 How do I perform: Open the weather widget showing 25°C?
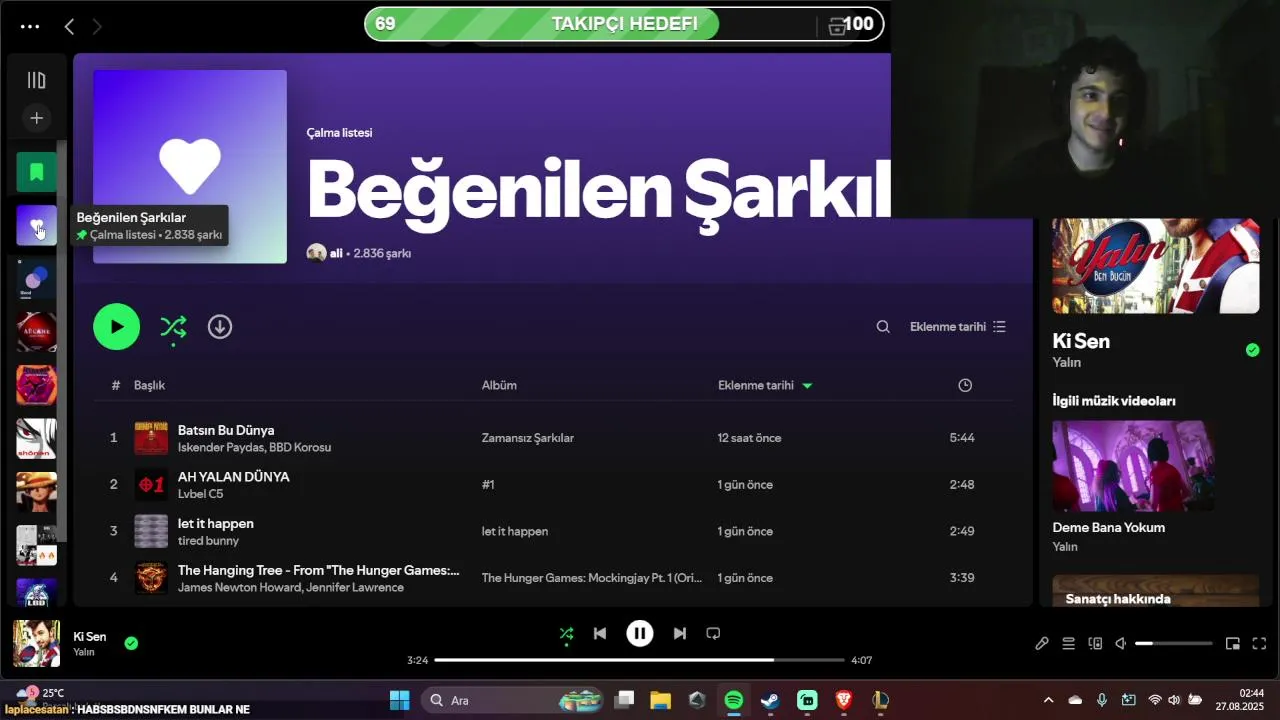pos(40,693)
